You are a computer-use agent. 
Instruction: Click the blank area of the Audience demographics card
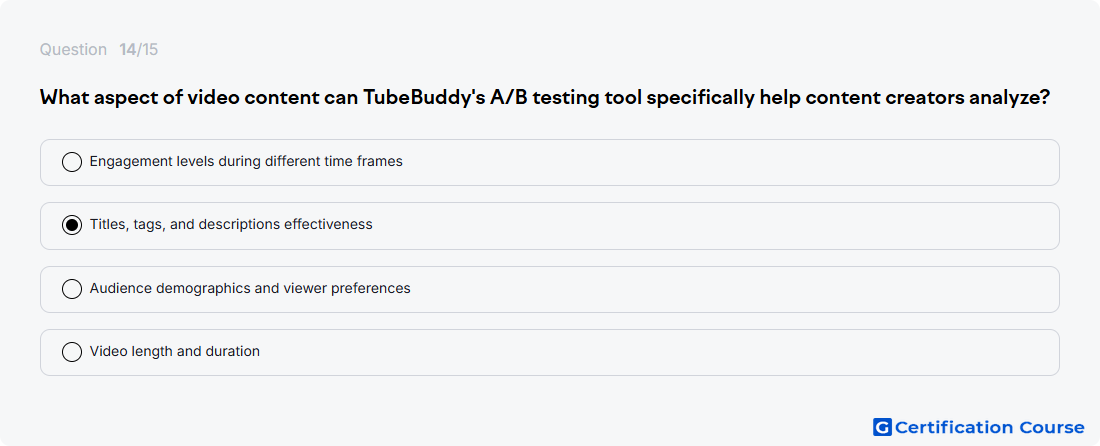pos(733,289)
